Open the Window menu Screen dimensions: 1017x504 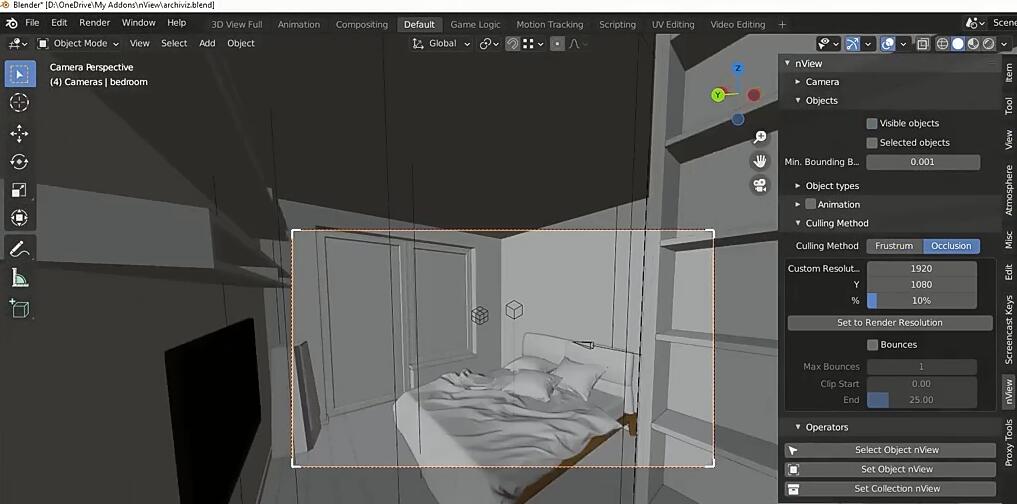pos(139,23)
